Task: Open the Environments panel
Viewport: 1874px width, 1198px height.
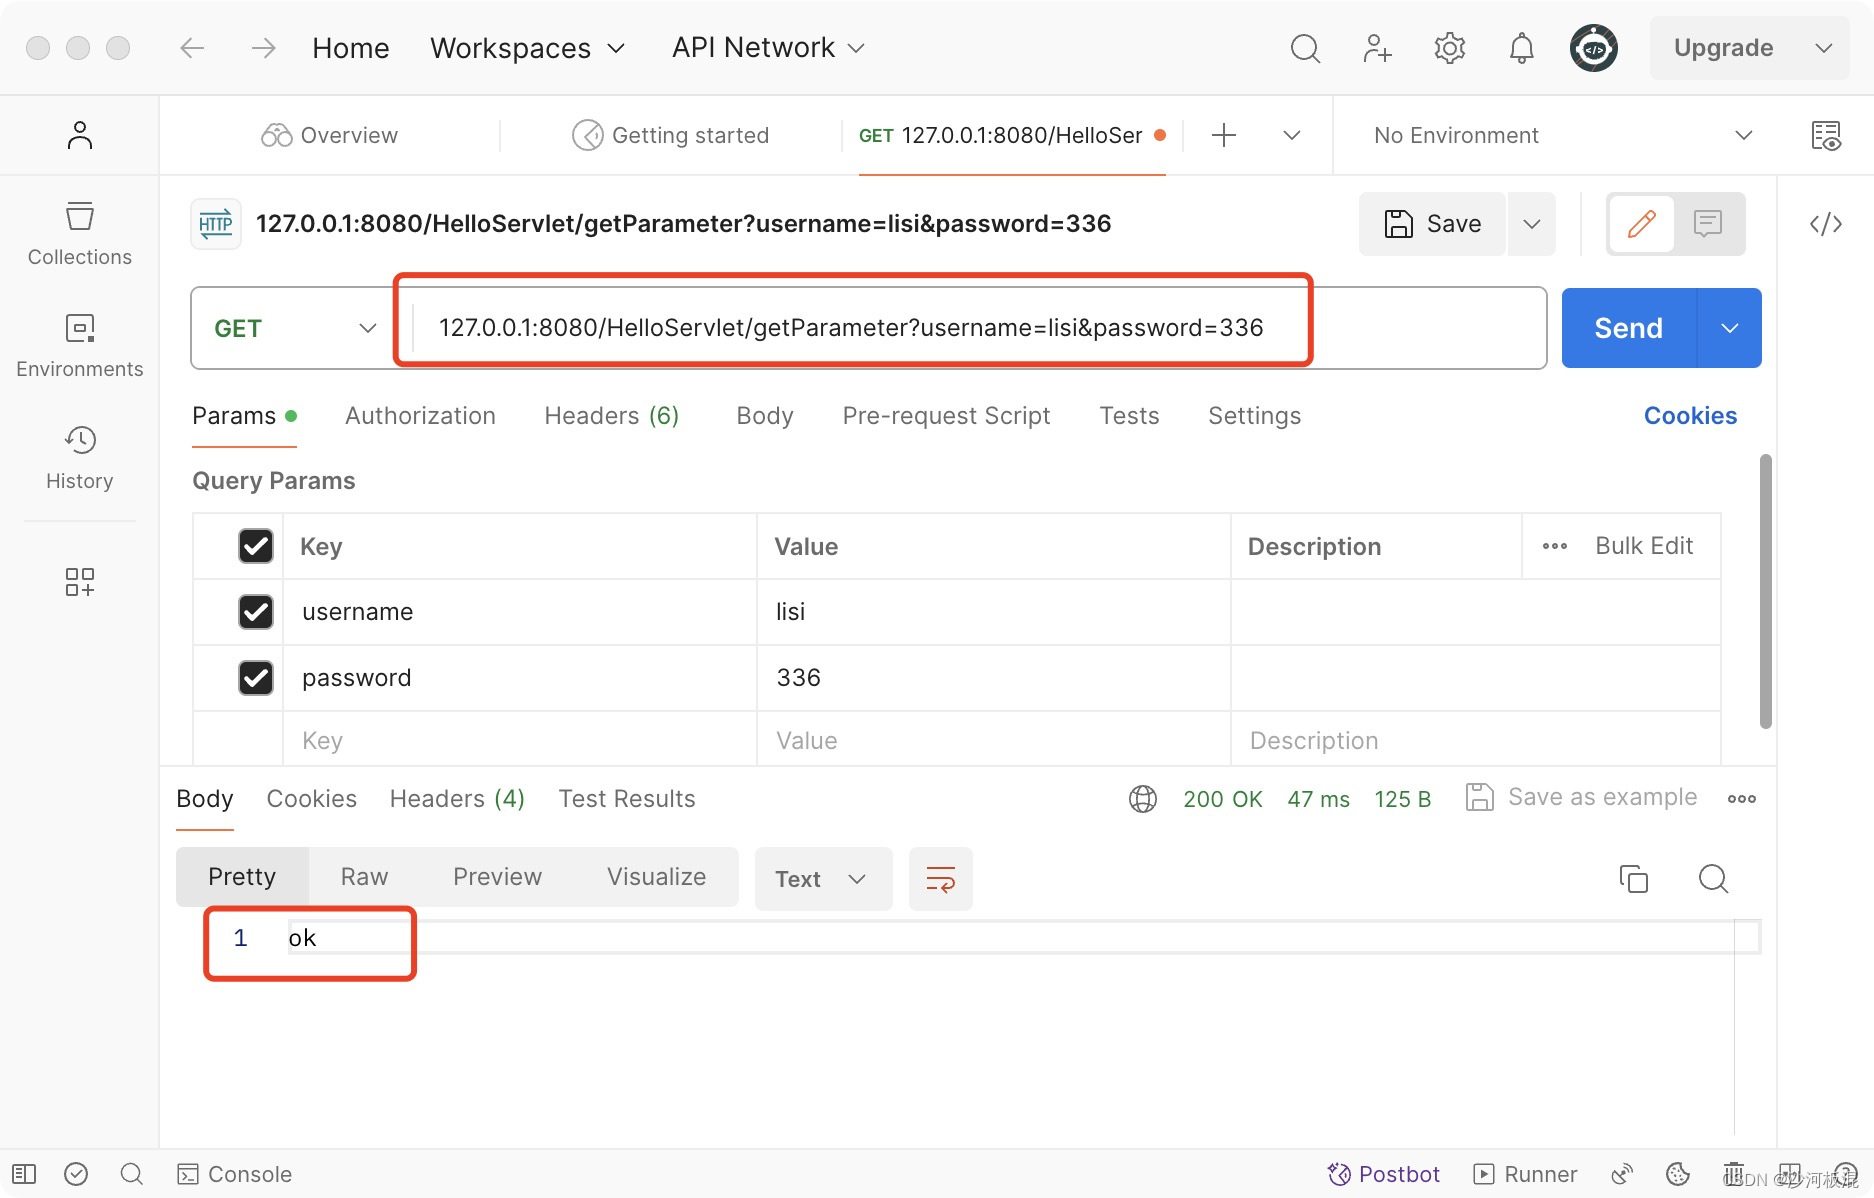Action: (x=79, y=345)
